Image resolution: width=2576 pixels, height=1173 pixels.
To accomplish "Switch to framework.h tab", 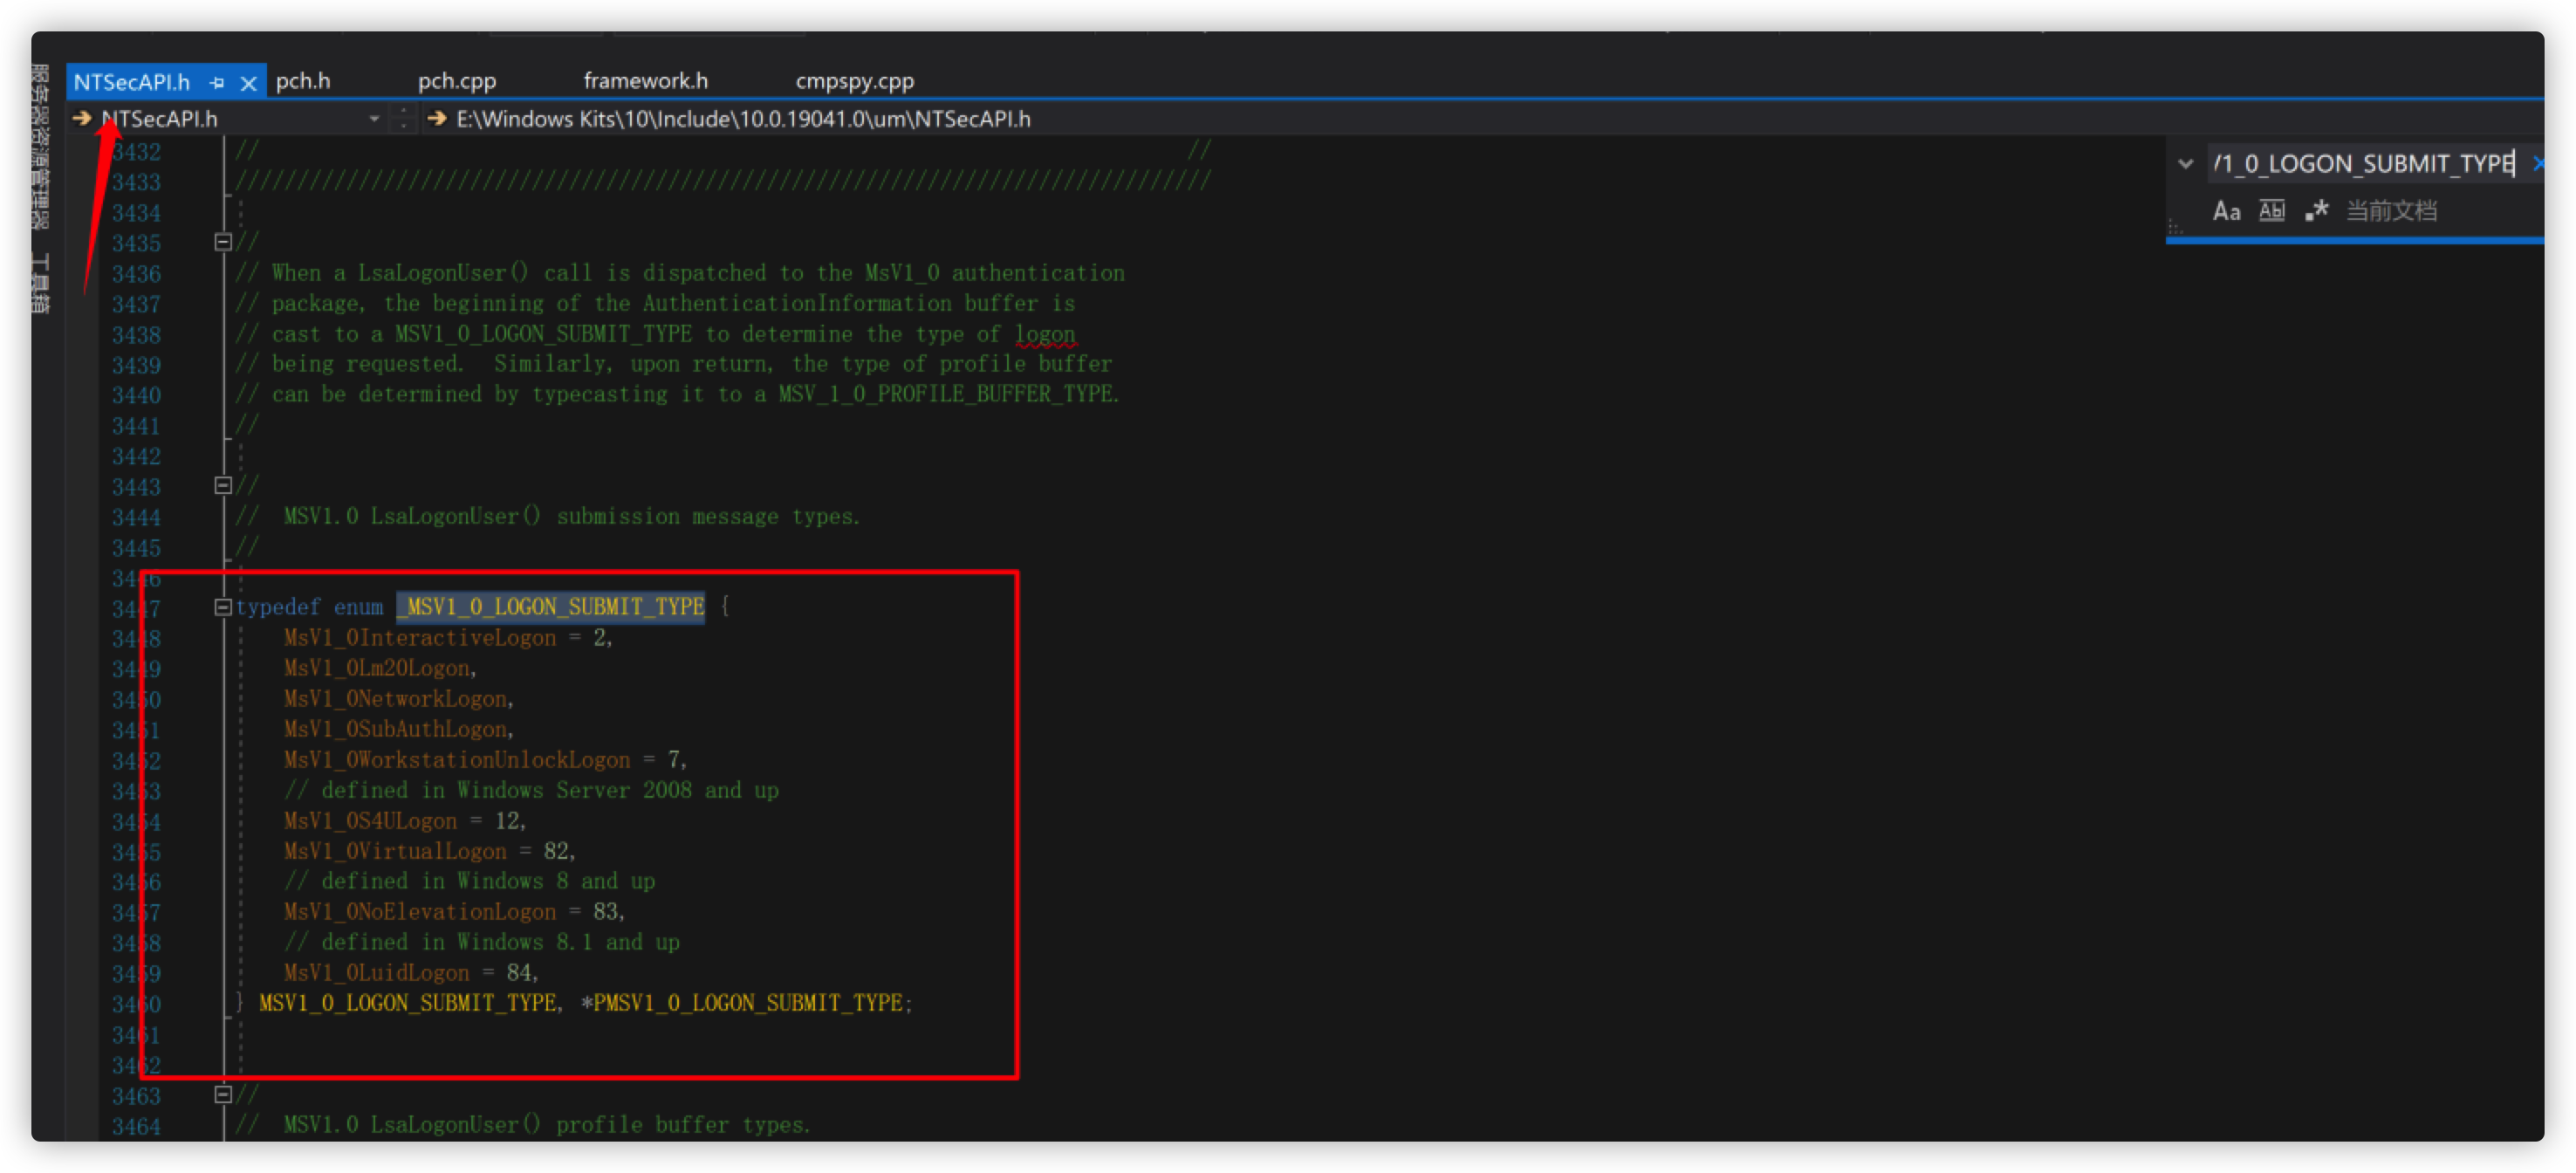I will 646,82.
